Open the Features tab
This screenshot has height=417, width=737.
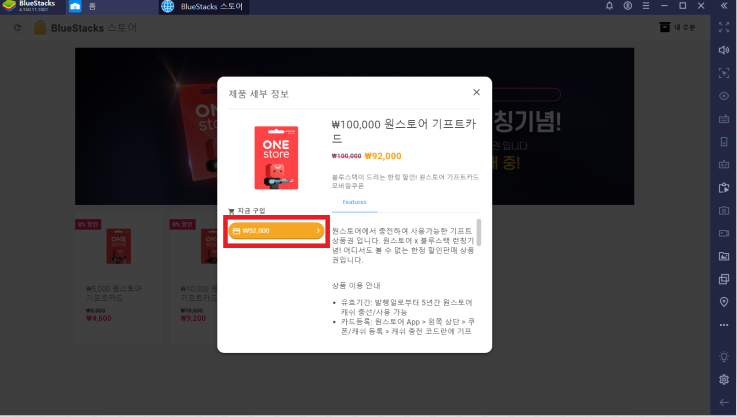pos(354,202)
